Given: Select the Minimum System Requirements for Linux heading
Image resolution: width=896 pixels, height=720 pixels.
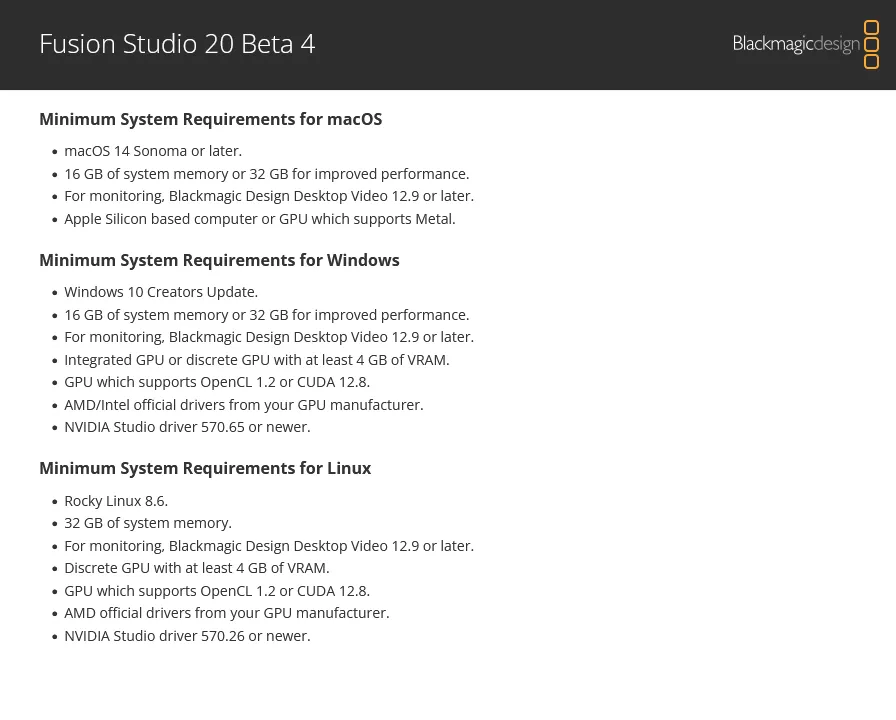Looking at the screenshot, I should (x=205, y=468).
